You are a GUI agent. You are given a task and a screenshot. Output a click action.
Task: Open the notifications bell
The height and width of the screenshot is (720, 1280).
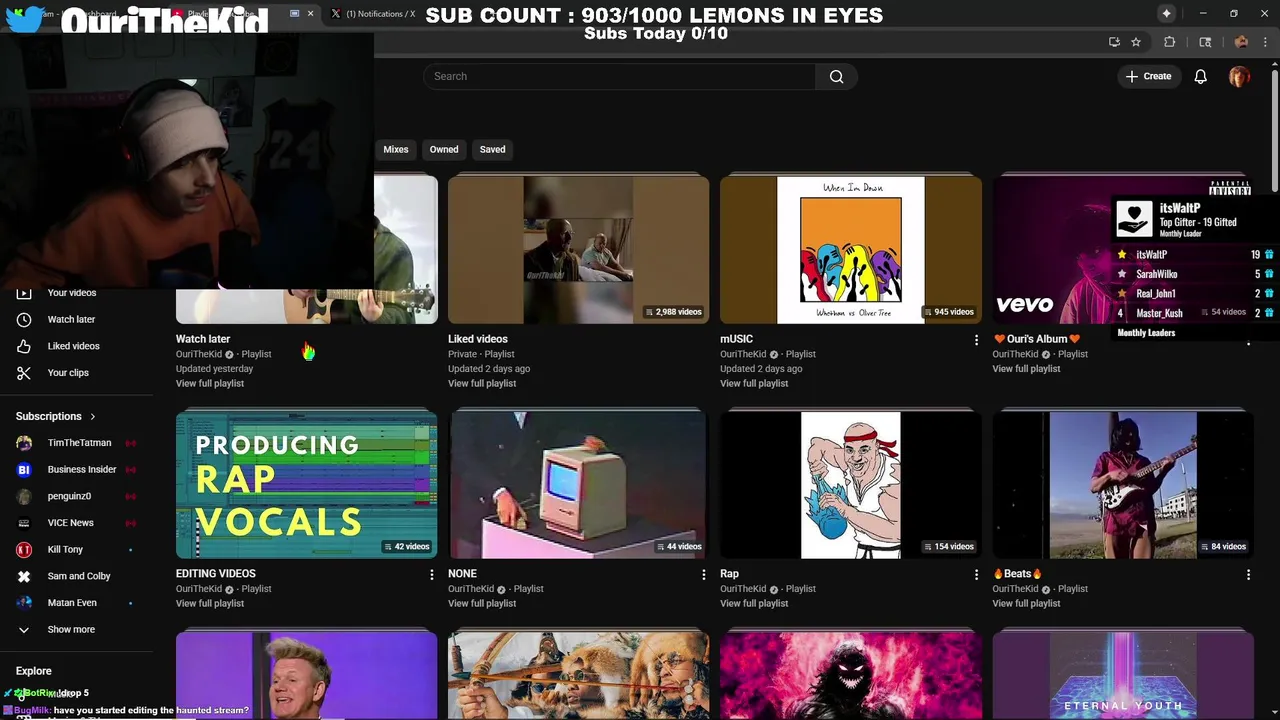tap(1200, 77)
